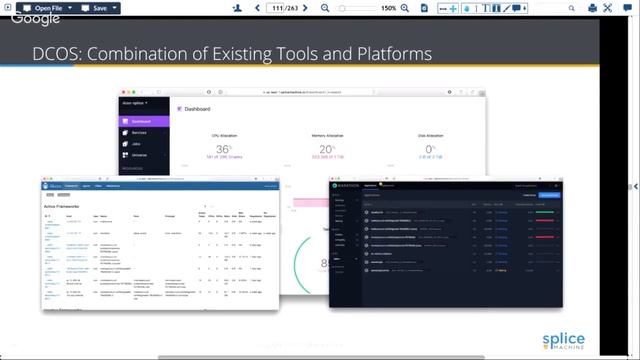Go to the next page arrow
The image size is (640, 360).
[305, 8]
